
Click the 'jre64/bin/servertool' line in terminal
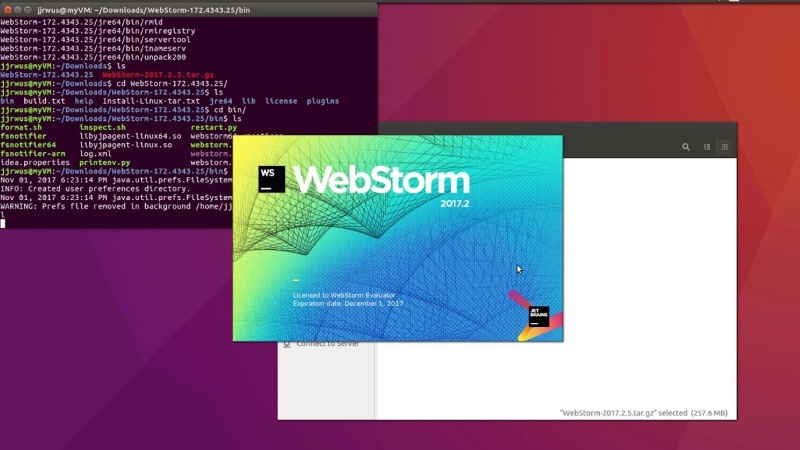95,40
